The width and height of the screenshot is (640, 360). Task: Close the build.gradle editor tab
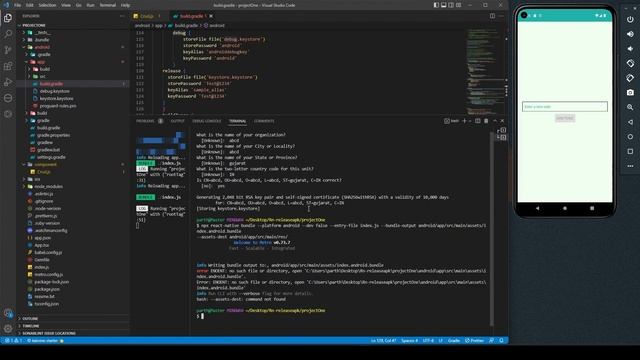(211, 16)
